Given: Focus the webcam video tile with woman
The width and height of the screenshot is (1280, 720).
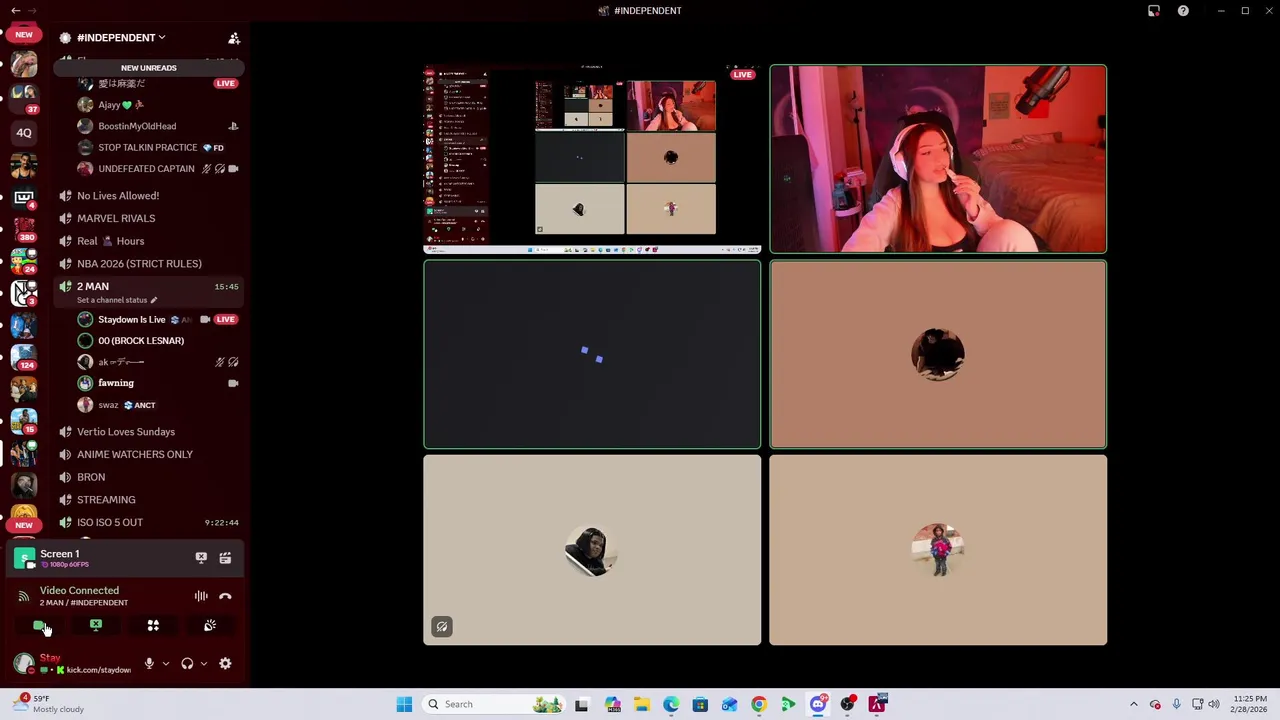Looking at the screenshot, I should tap(938, 158).
